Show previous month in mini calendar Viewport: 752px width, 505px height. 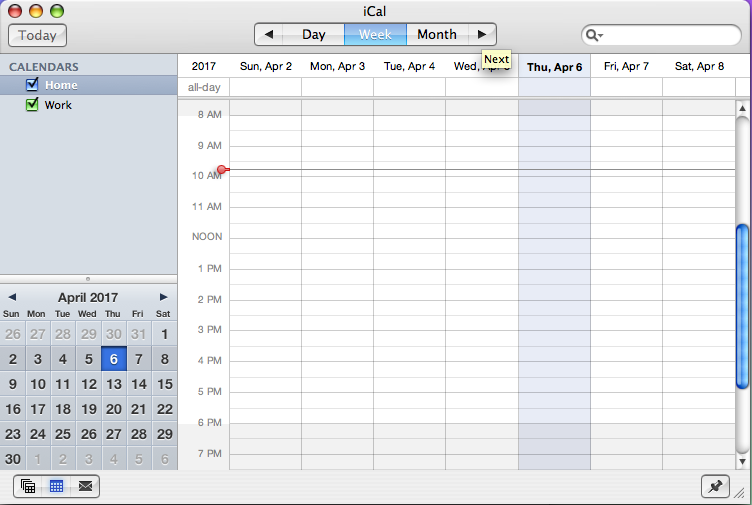click(x=12, y=297)
